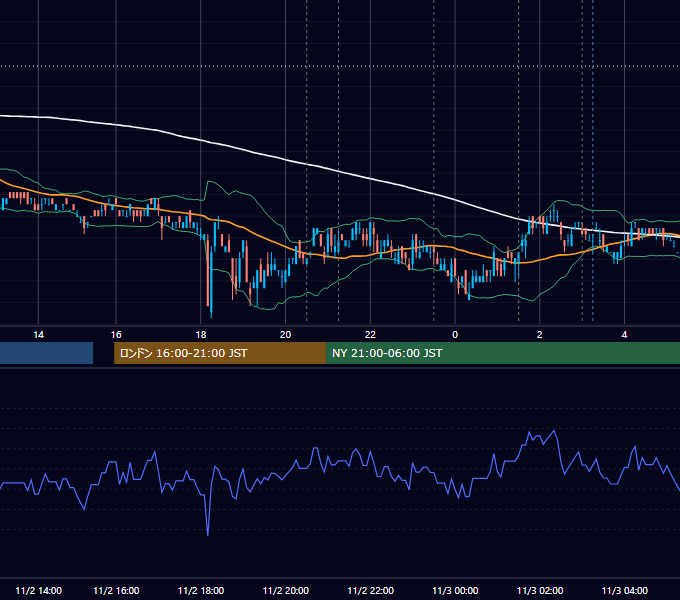Click the 14 hour label on price chart axis
This screenshot has height=600, width=680.
[39, 335]
